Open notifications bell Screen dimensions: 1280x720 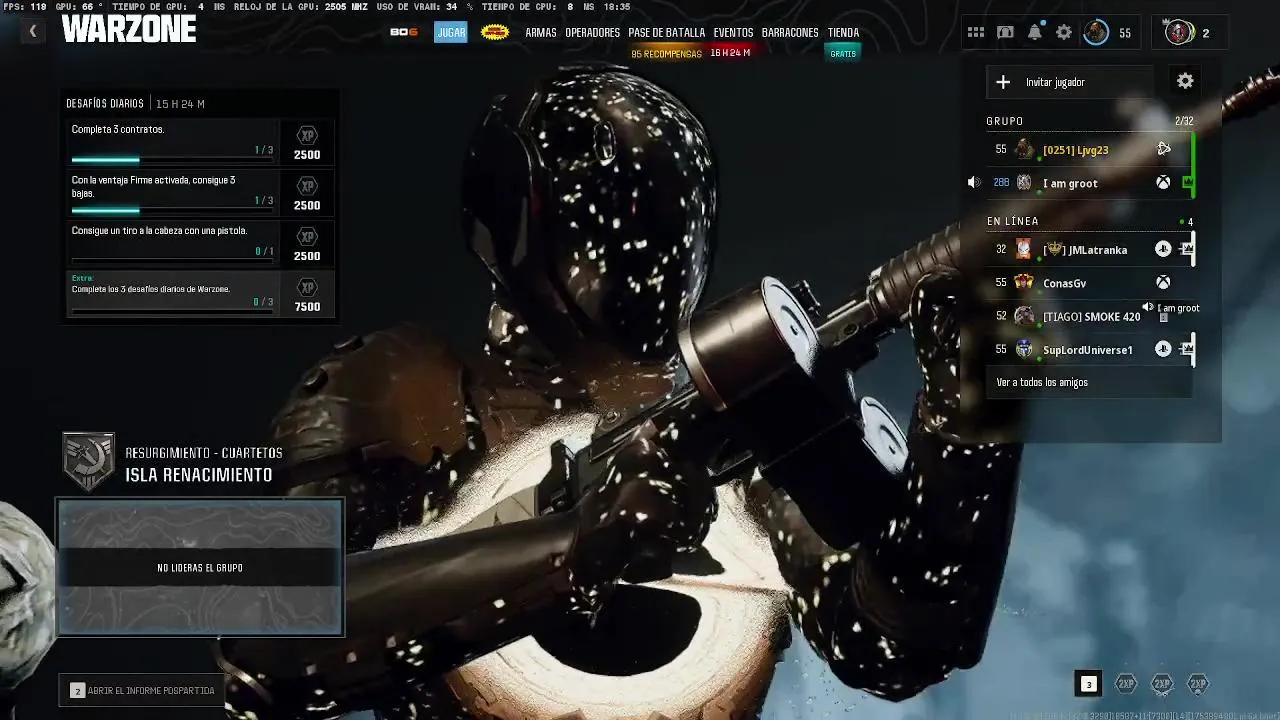tap(1035, 32)
